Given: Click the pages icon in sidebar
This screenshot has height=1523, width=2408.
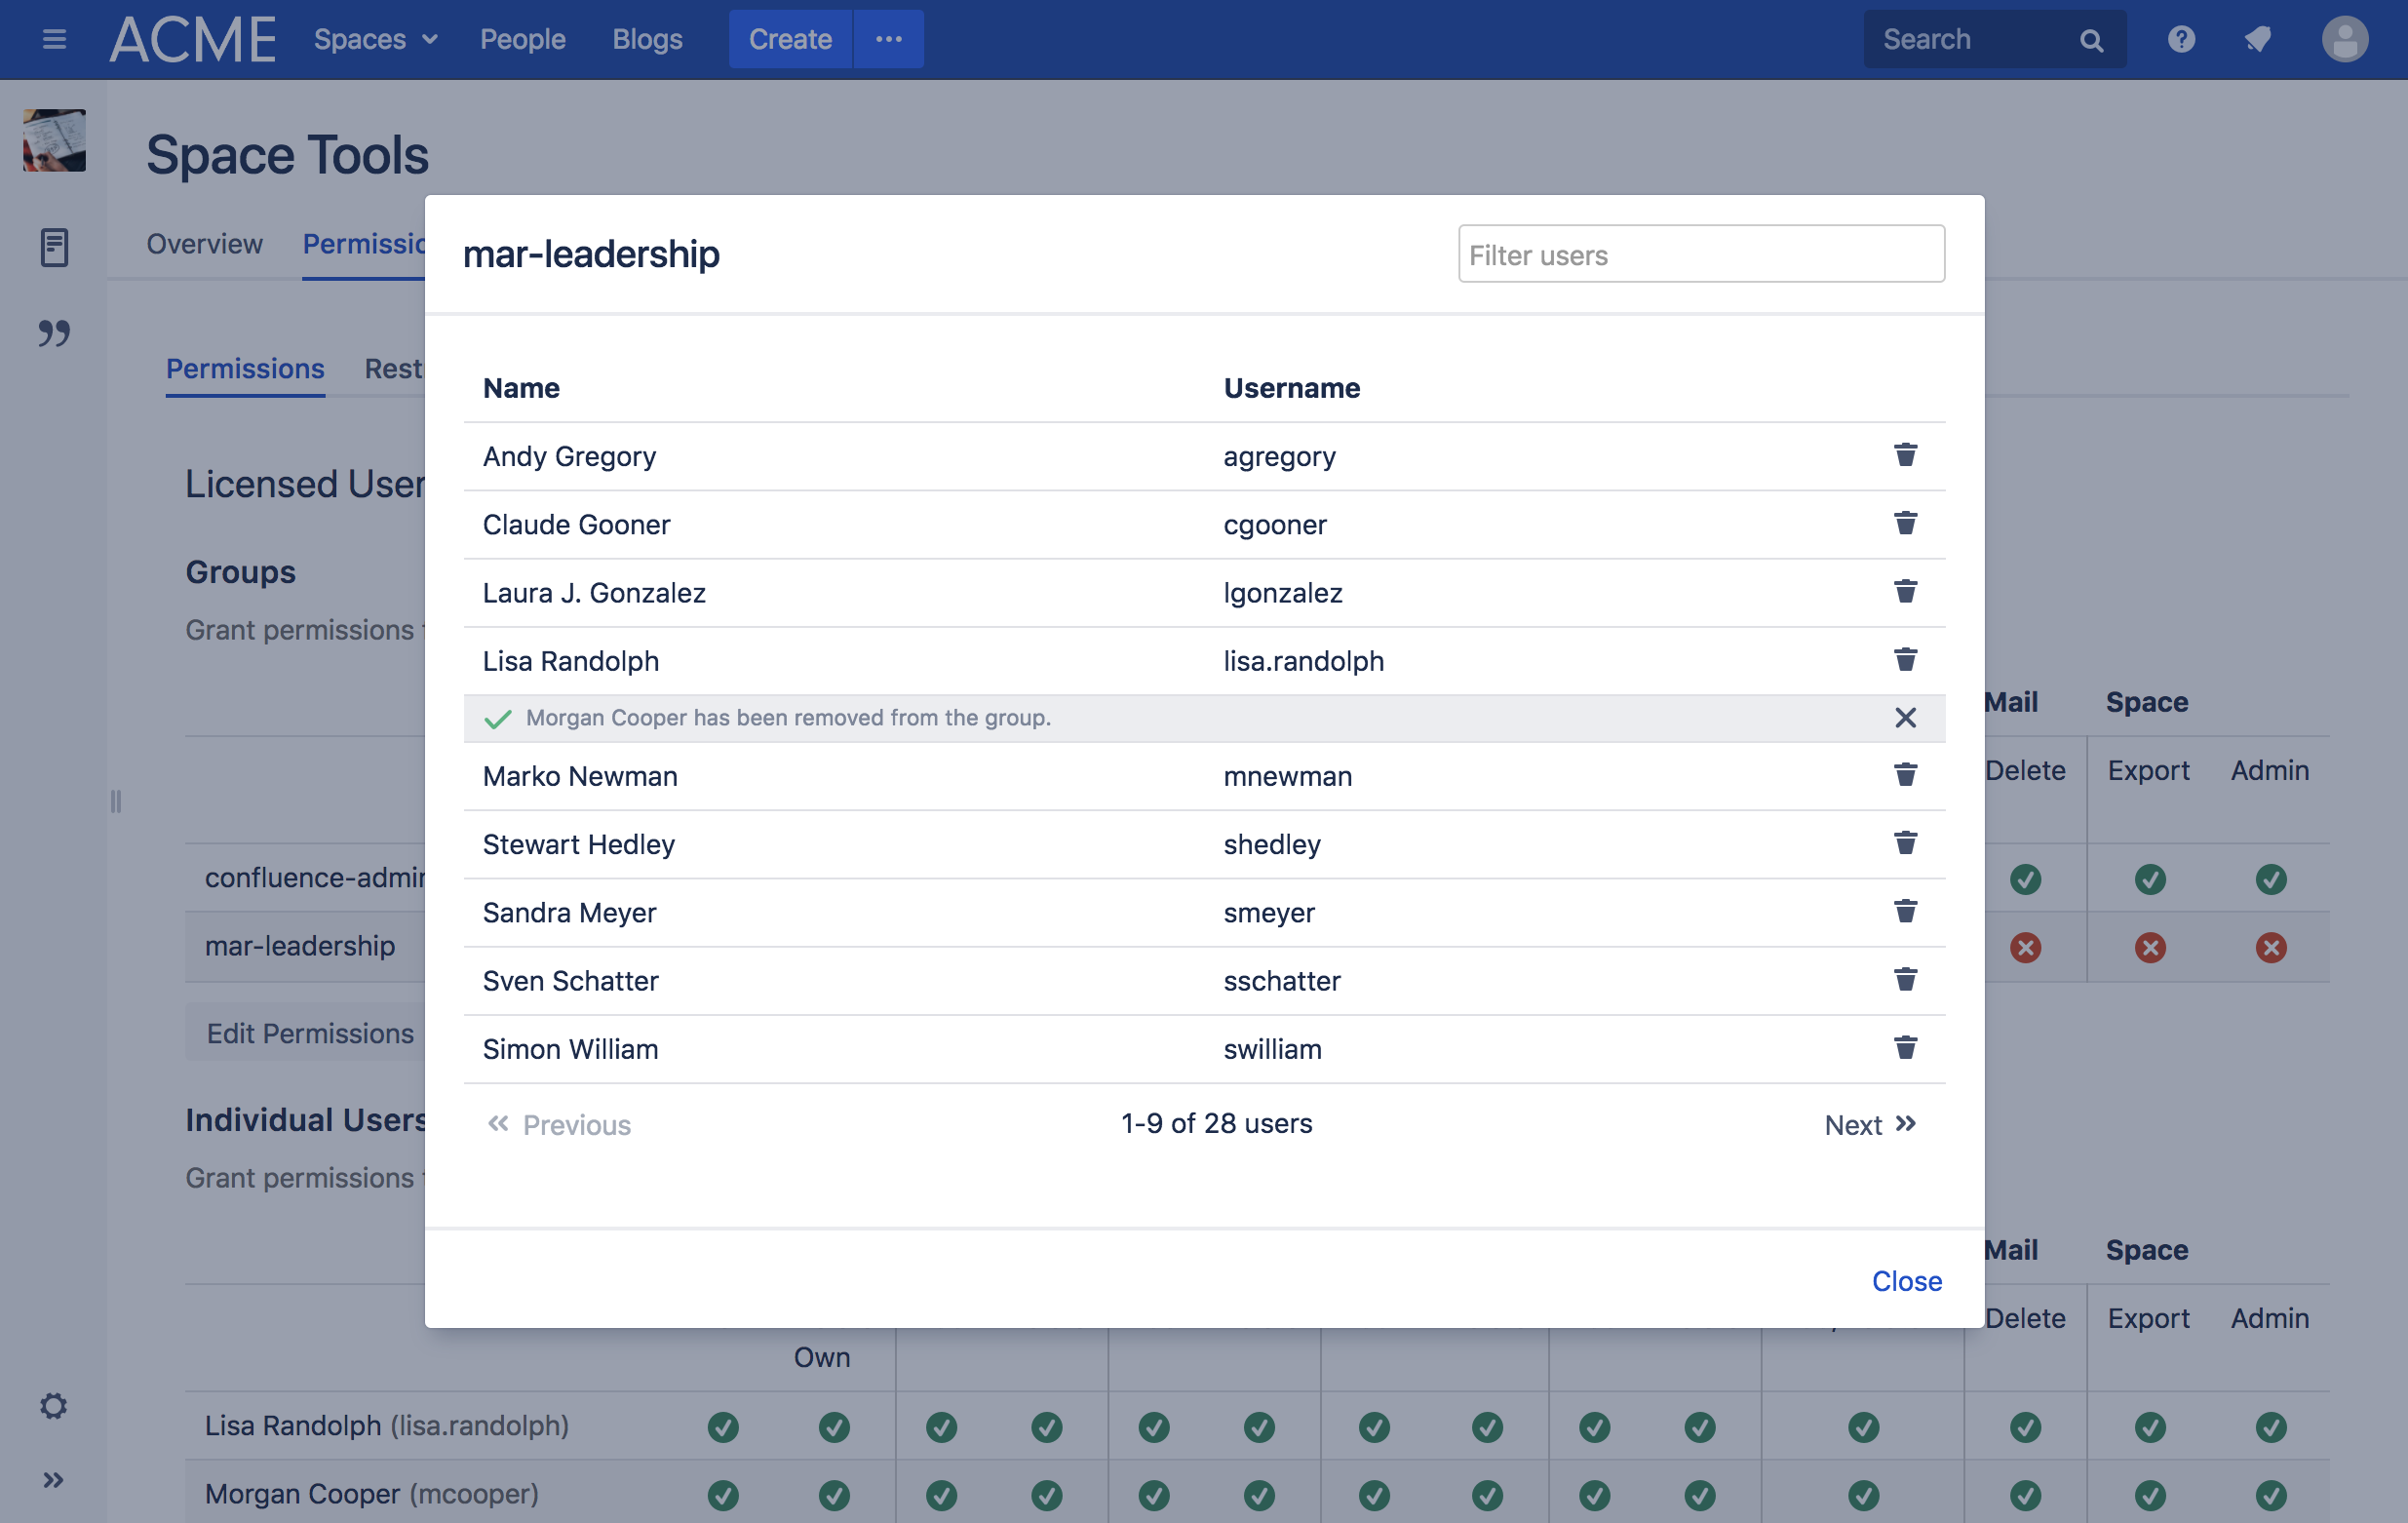Looking at the screenshot, I should pos(54,247).
